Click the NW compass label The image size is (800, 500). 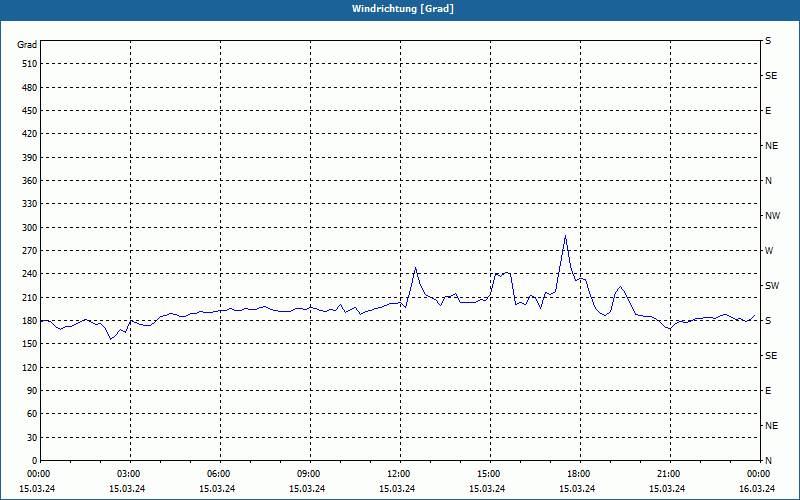pos(771,216)
